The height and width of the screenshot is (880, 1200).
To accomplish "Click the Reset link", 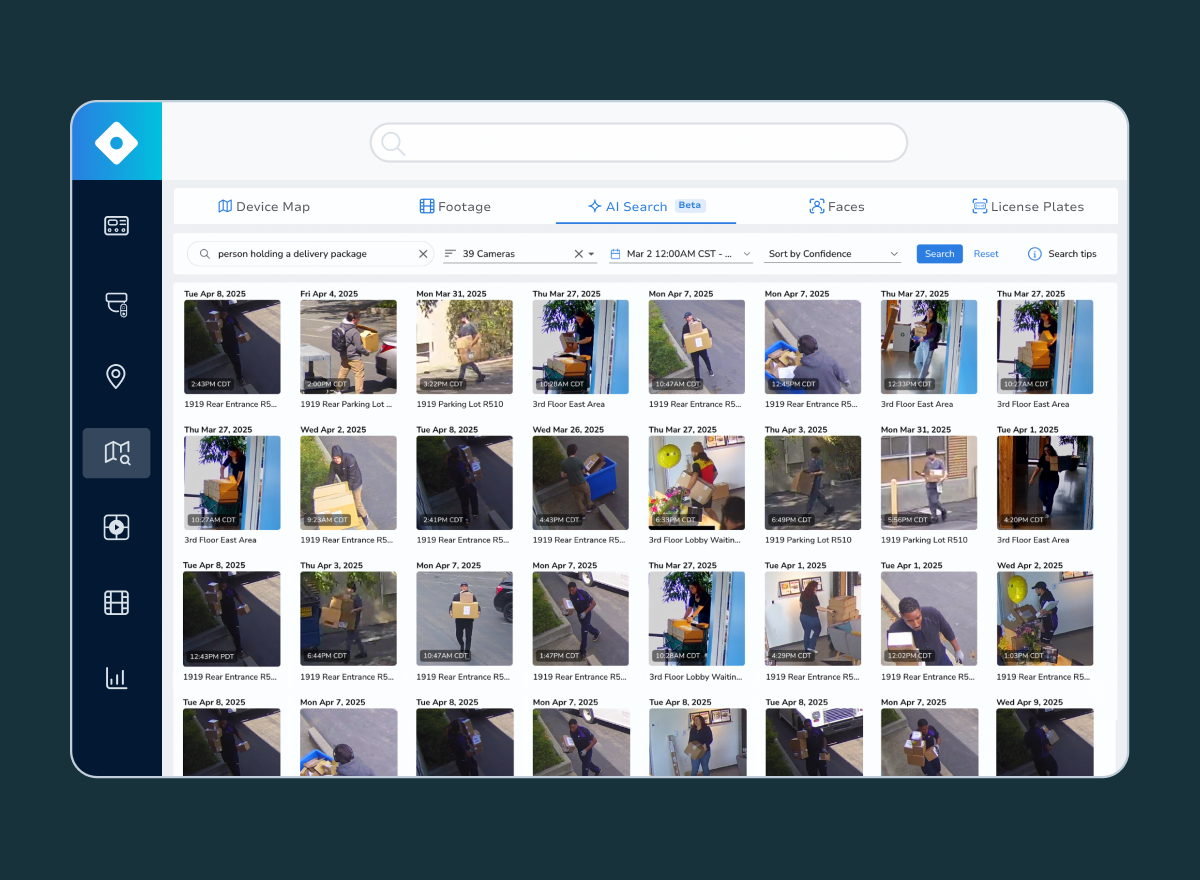I will pos(986,254).
